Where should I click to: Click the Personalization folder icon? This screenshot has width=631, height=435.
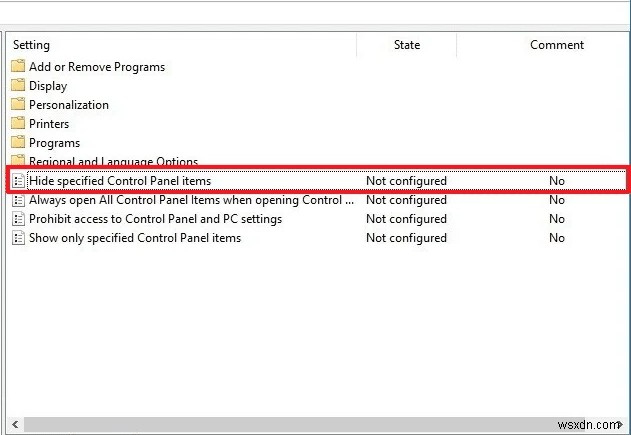pos(18,105)
